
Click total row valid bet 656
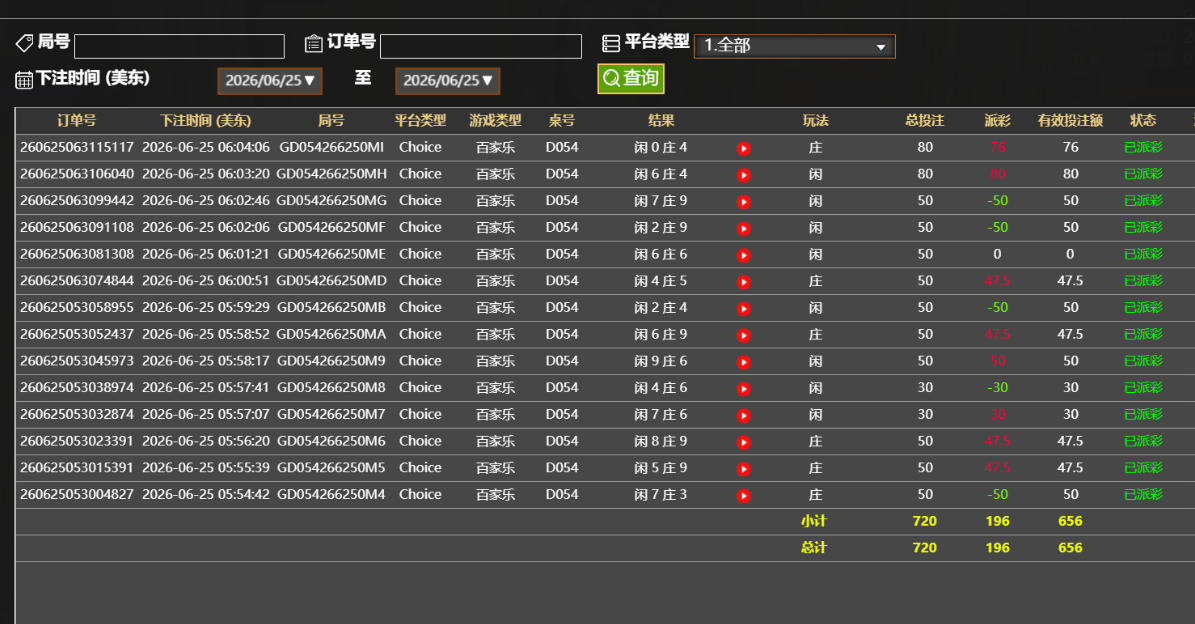coord(1070,548)
